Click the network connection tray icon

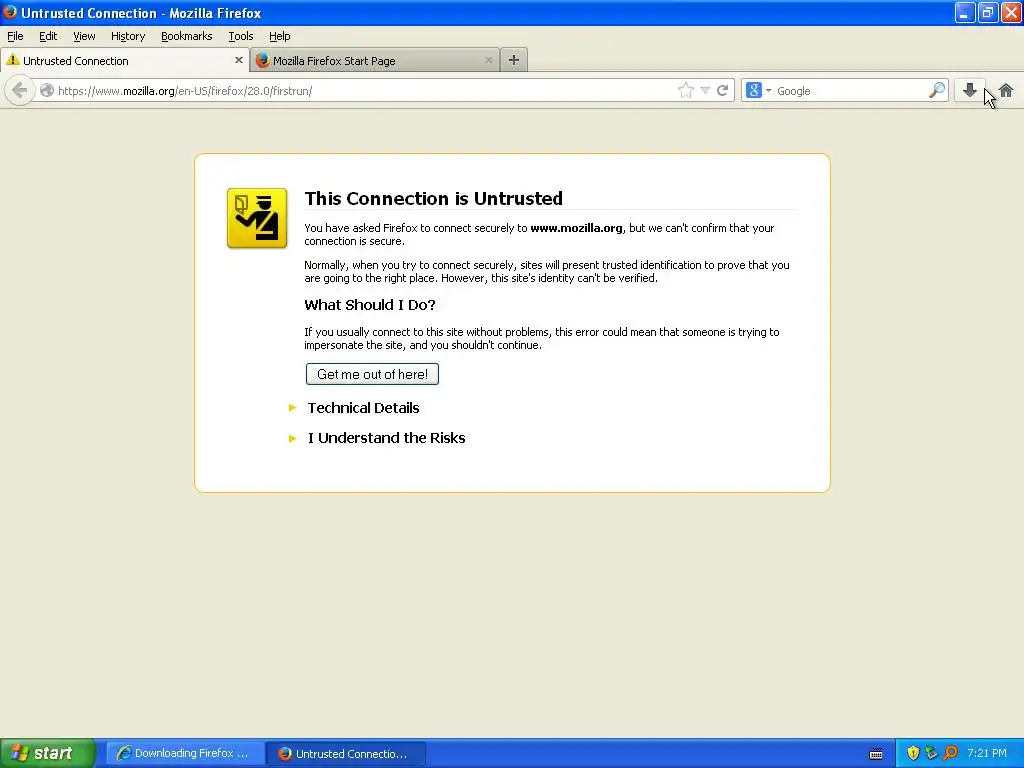tap(931, 753)
